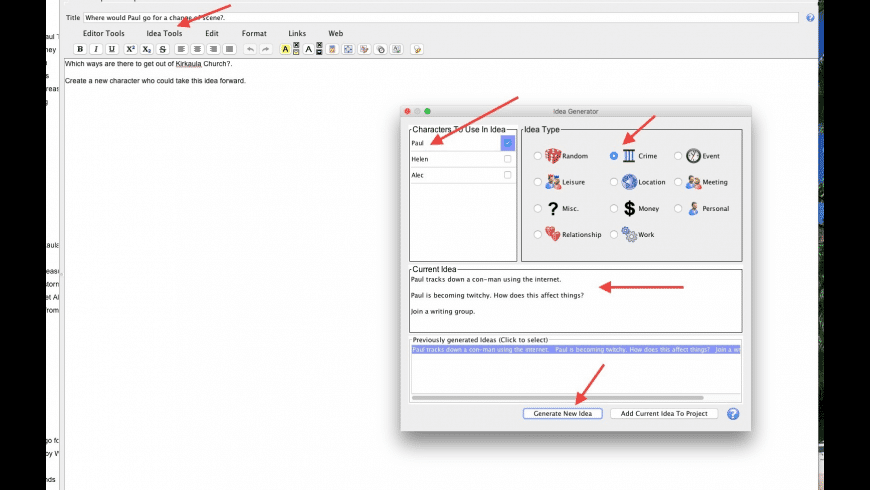Check Alec in characters list

[508, 175]
